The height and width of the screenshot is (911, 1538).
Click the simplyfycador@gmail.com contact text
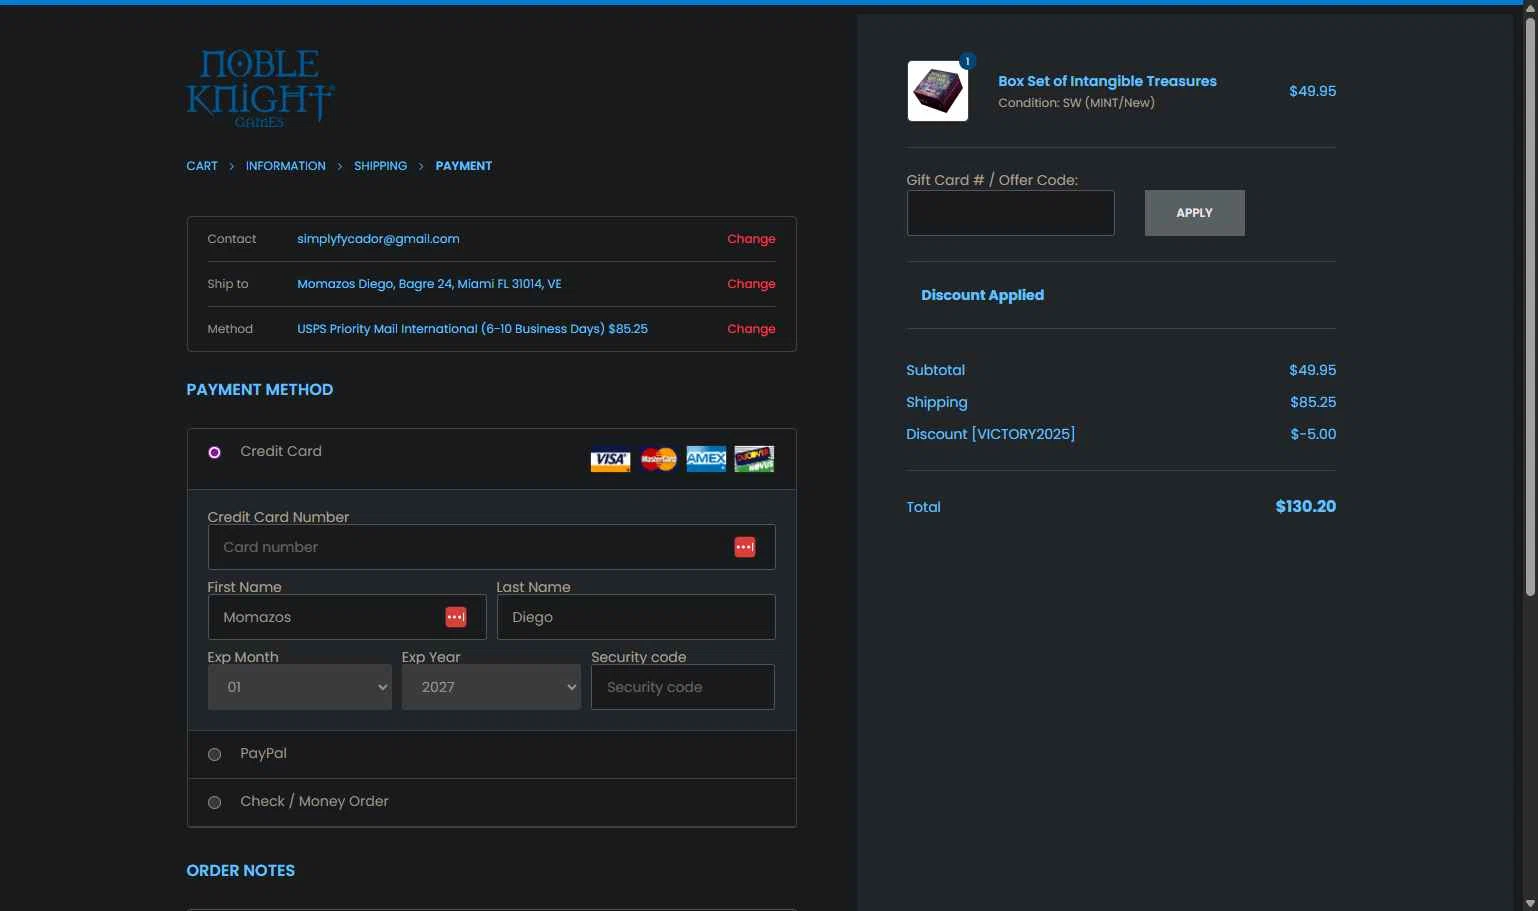pyautogui.click(x=378, y=239)
